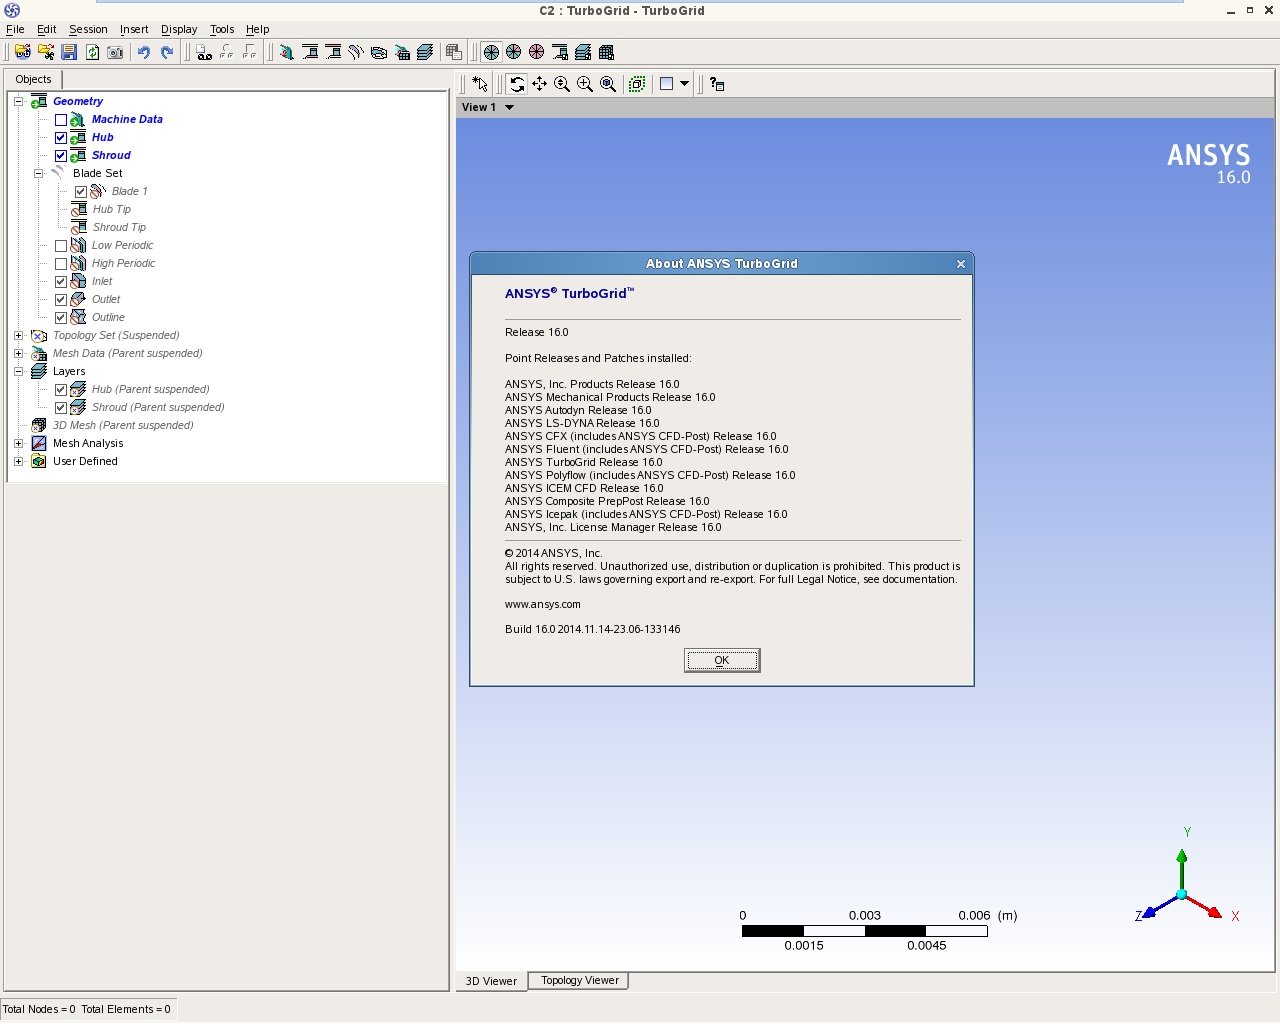This screenshot has height=1024, width=1280.
Task: Select the 3D Viewer tab
Action: pos(491,981)
